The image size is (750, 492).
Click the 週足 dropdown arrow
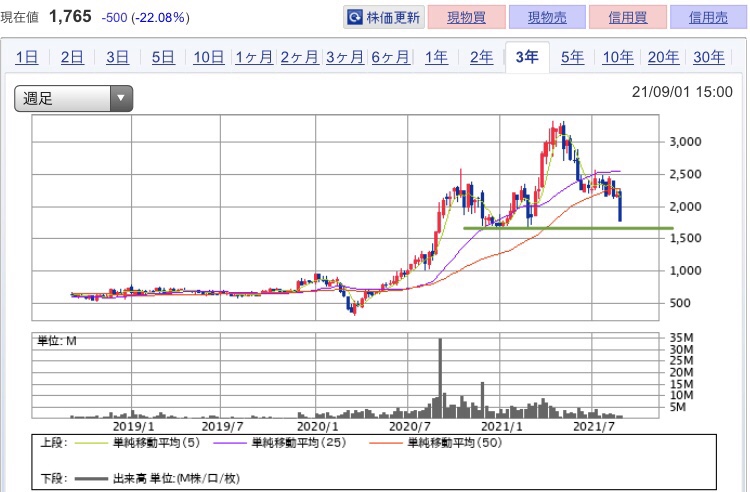click(121, 98)
